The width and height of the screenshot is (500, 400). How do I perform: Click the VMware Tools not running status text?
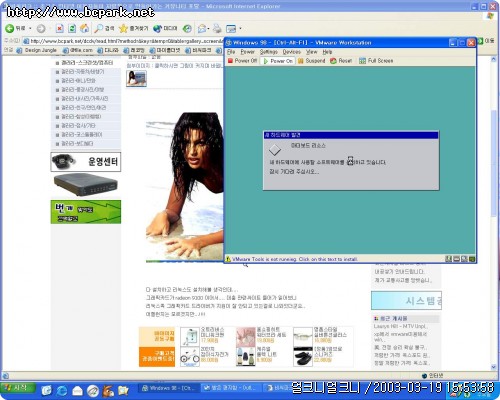(295, 259)
